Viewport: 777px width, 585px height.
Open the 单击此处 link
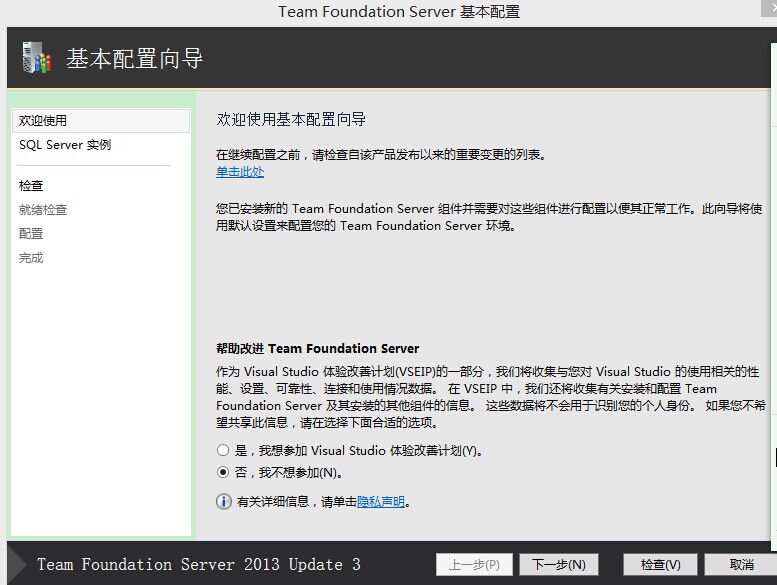(240, 172)
